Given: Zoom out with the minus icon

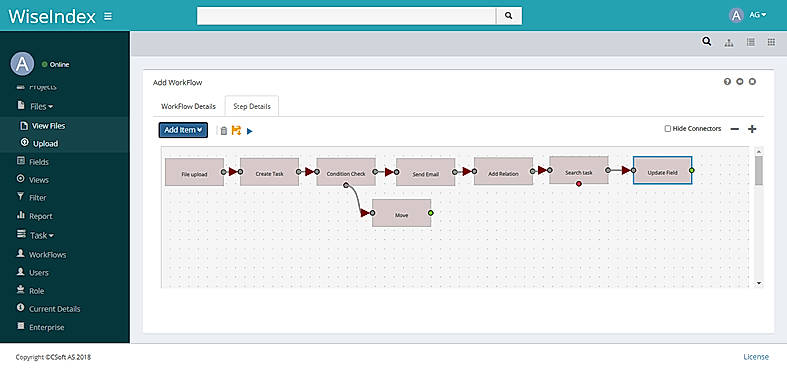Looking at the screenshot, I should pyautogui.click(x=735, y=130).
